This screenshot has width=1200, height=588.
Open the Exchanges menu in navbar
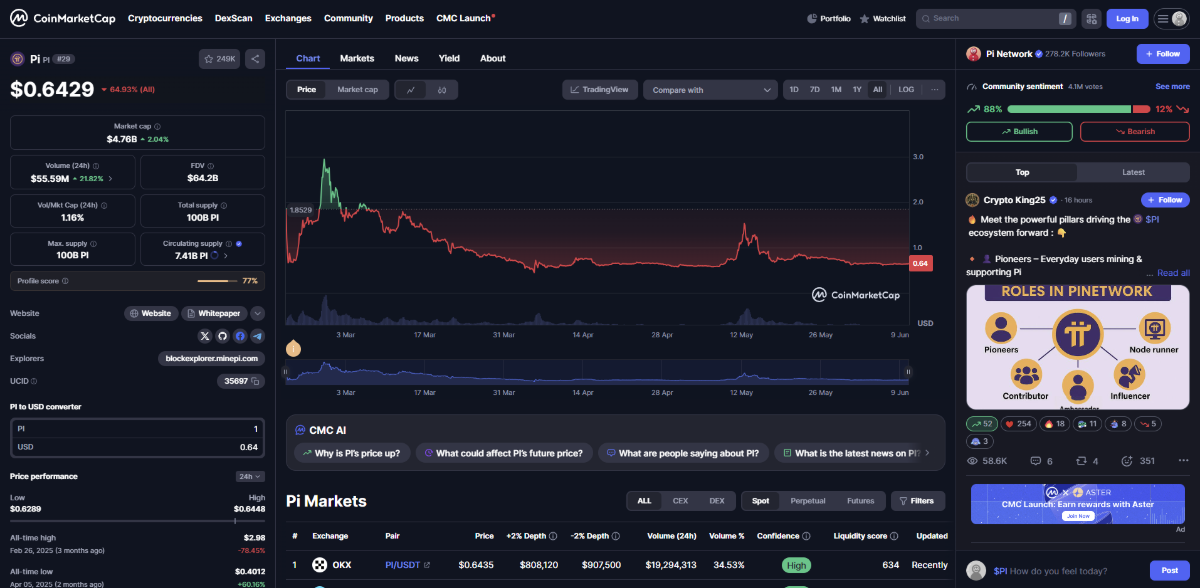pos(288,18)
